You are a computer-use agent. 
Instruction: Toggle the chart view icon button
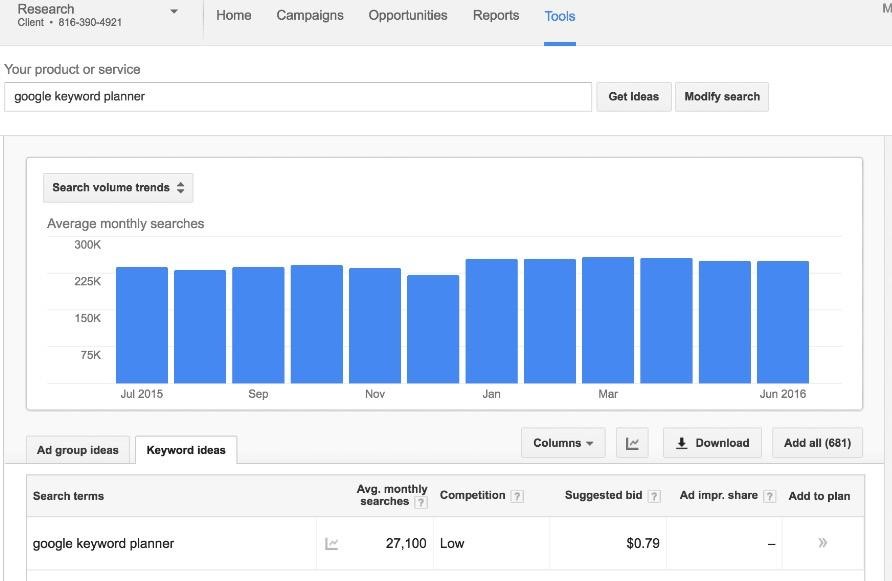click(632, 443)
